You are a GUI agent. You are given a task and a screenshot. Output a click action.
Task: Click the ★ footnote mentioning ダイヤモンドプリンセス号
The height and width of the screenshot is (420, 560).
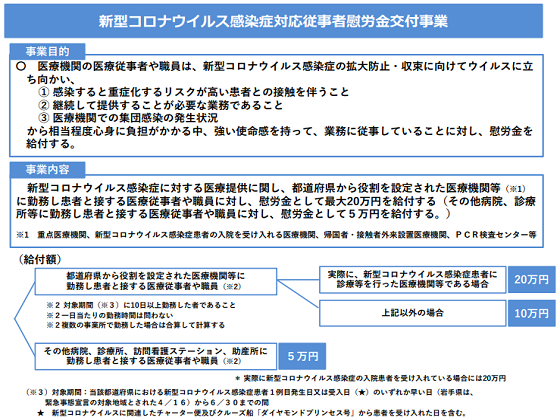click(x=251, y=413)
